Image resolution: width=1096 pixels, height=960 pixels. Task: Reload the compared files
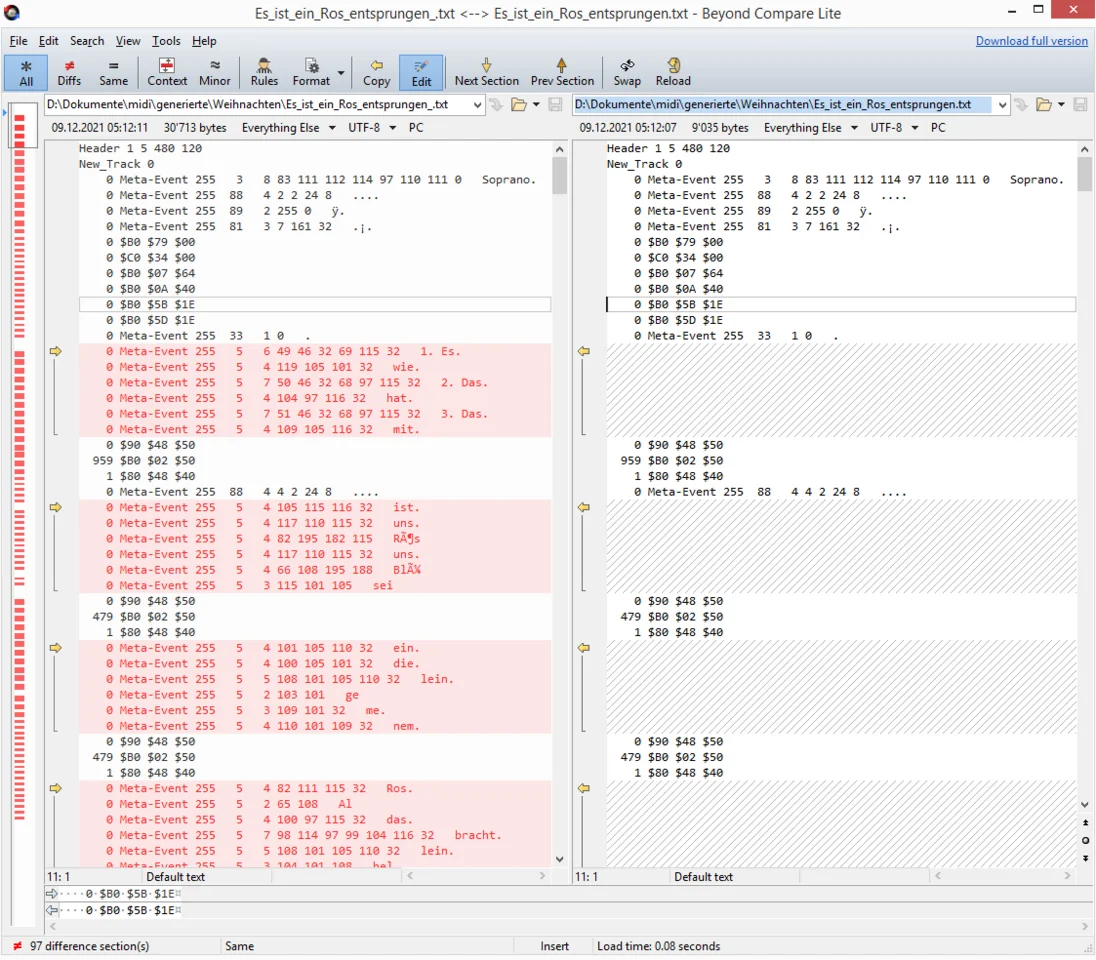(x=673, y=72)
